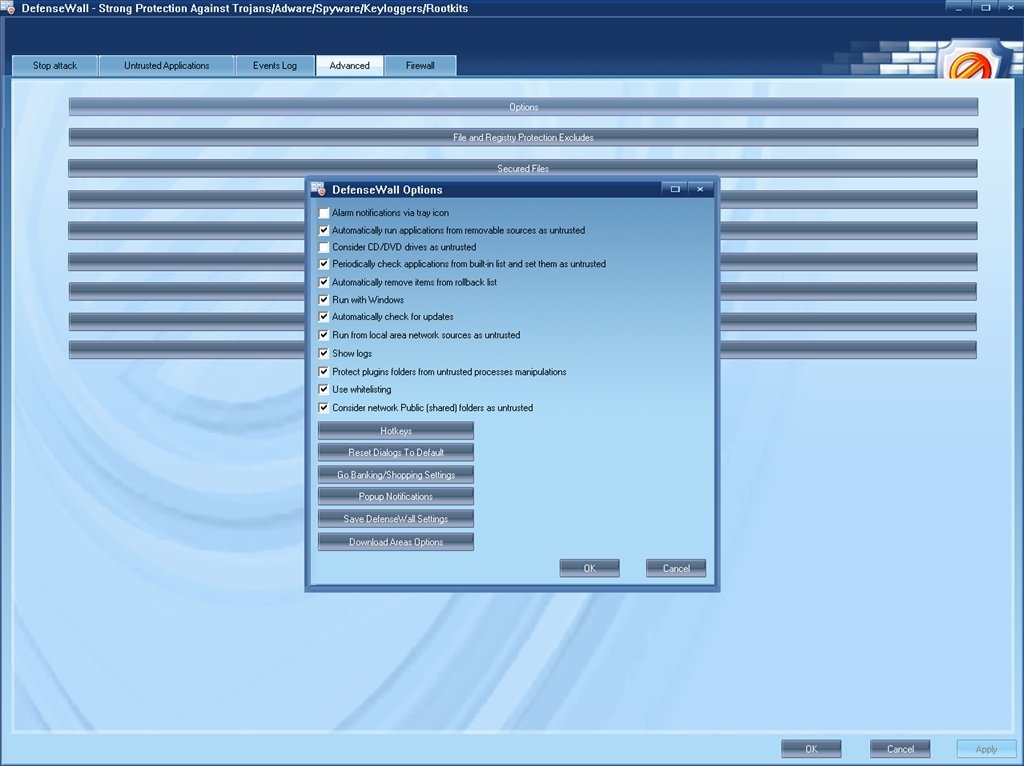The height and width of the screenshot is (766, 1024).
Task: Uncheck Run from local area network sources
Action: click(x=324, y=335)
